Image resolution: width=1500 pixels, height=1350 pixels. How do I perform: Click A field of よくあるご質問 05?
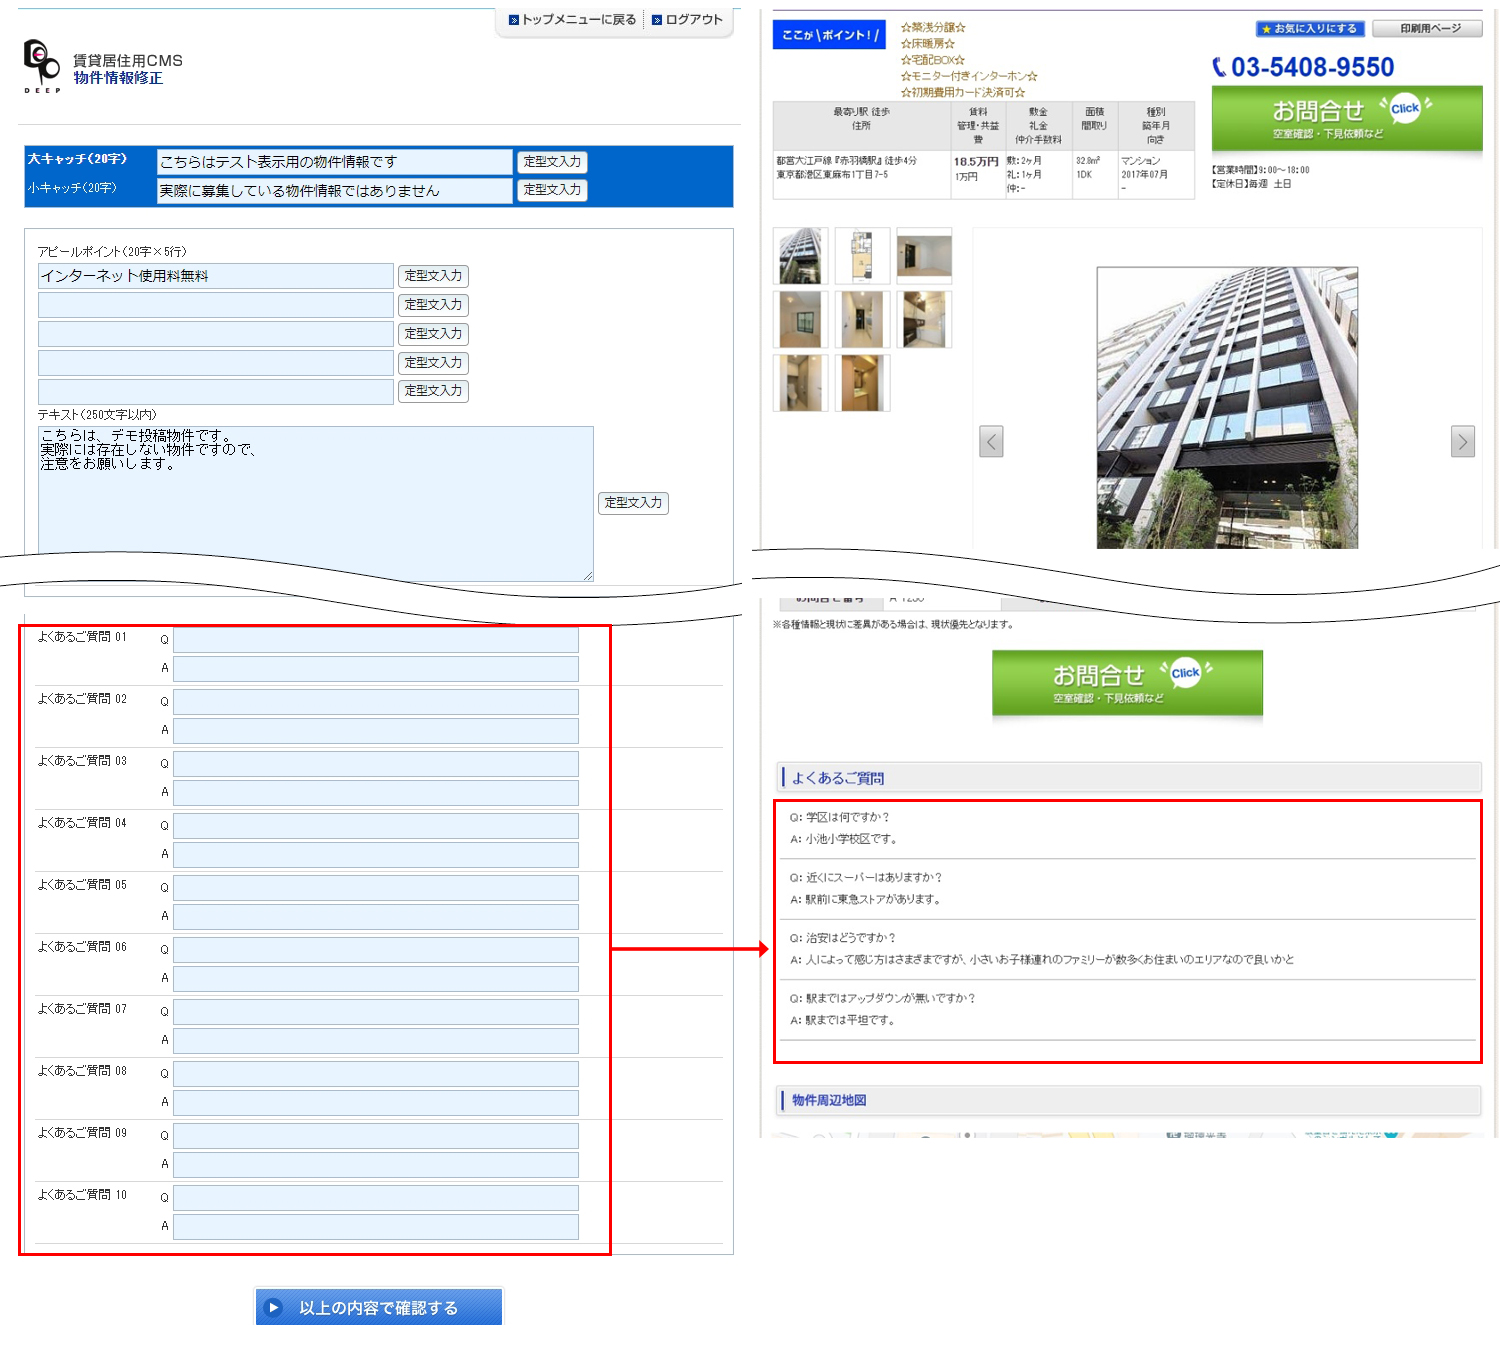coord(376,917)
